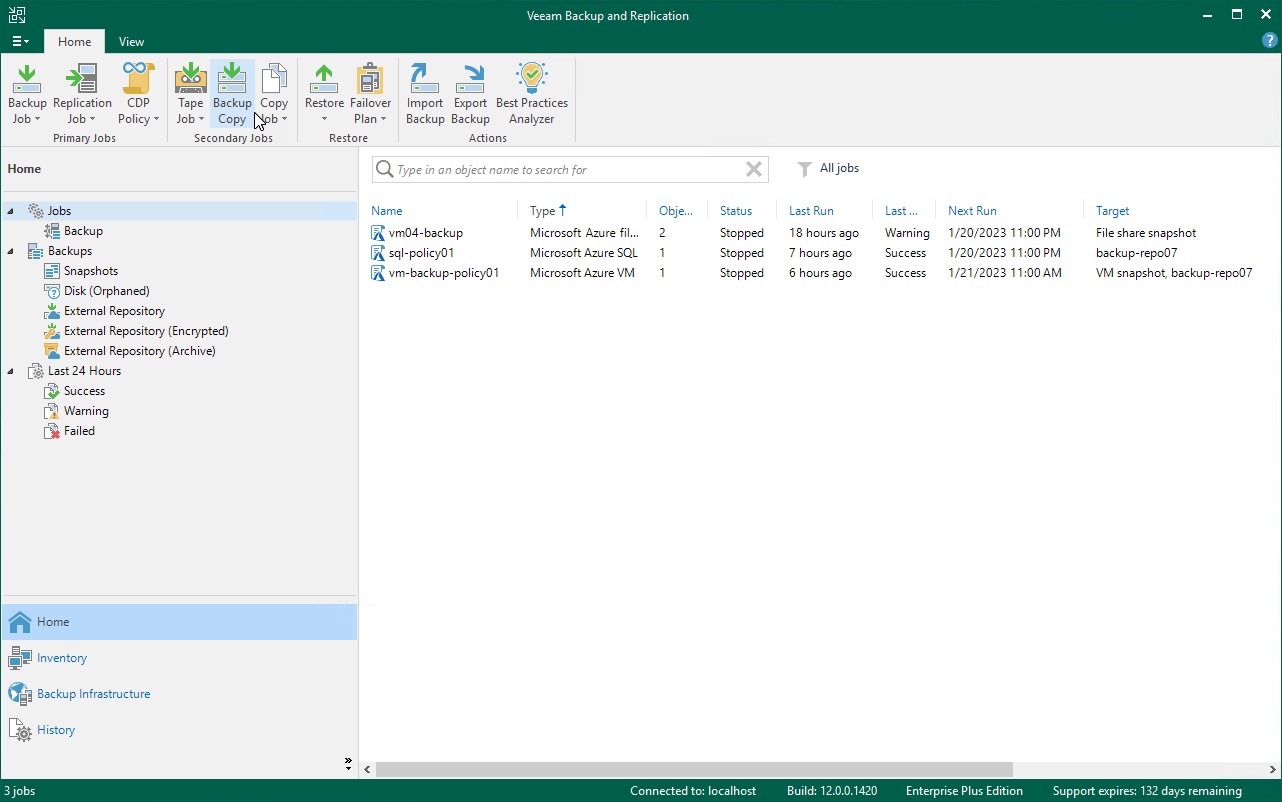This screenshot has height=802, width=1282.
Task: Select the Success tree item
Action: [x=84, y=391]
